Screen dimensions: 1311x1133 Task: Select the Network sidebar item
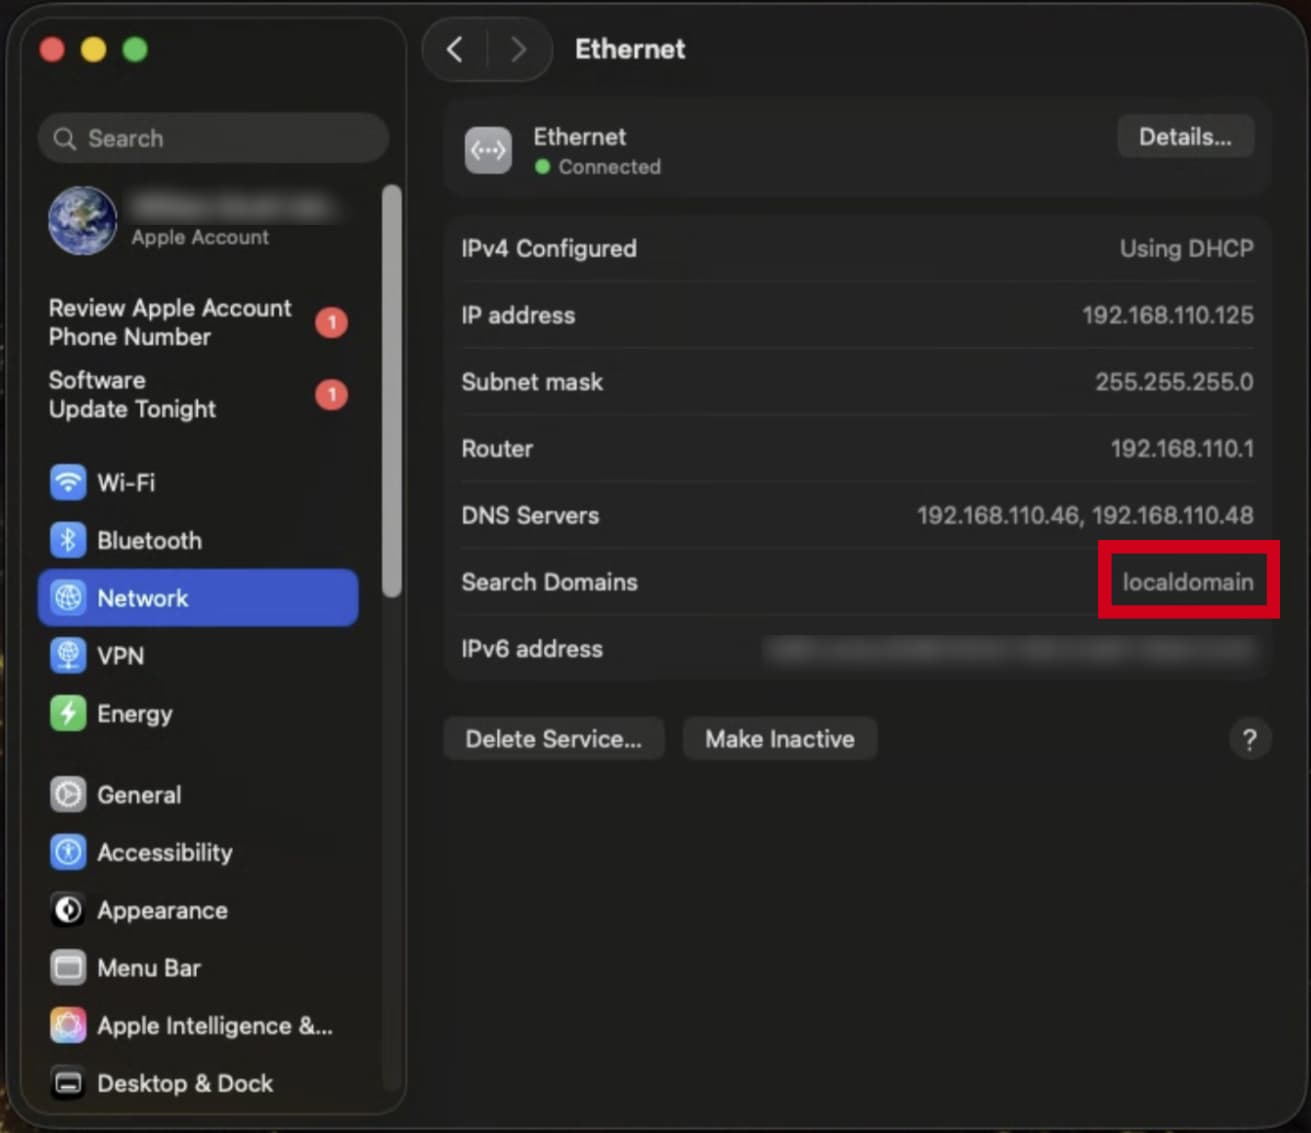click(198, 598)
